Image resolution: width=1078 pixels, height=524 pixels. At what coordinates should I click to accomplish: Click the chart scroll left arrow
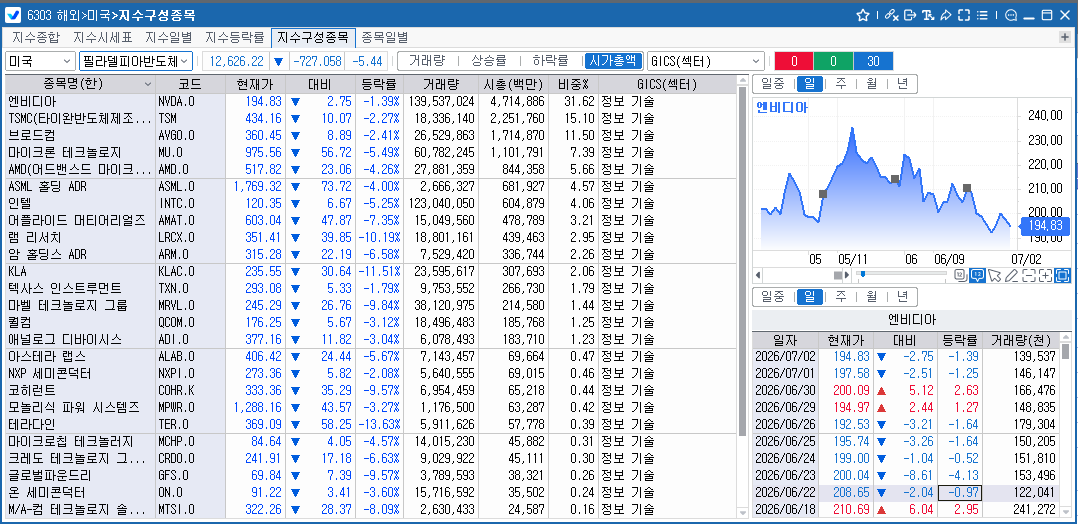(758, 275)
